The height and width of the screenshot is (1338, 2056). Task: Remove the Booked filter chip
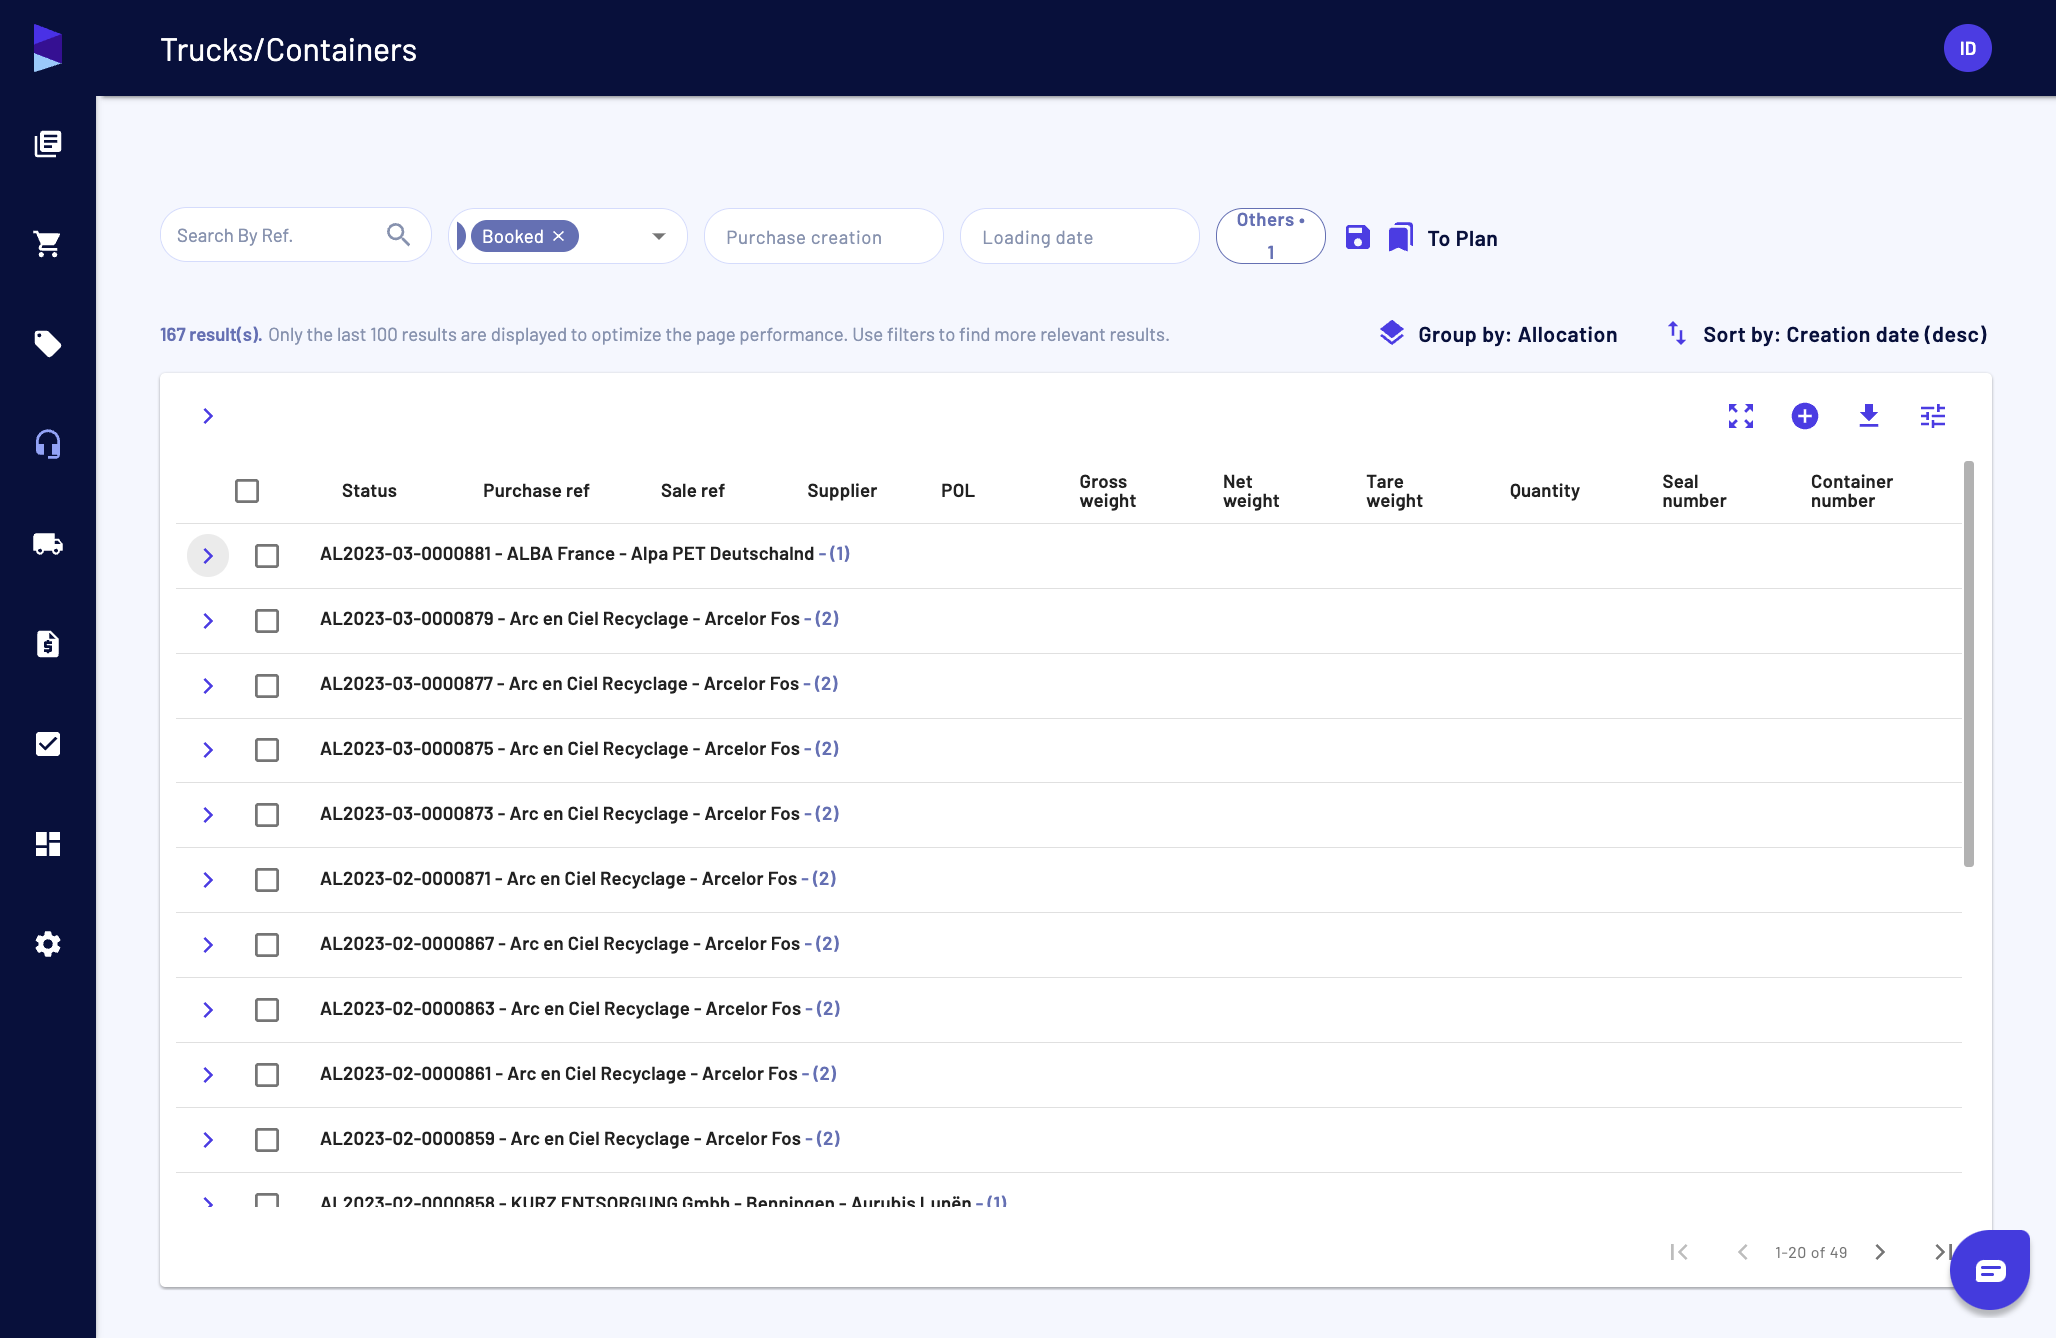pyautogui.click(x=559, y=236)
